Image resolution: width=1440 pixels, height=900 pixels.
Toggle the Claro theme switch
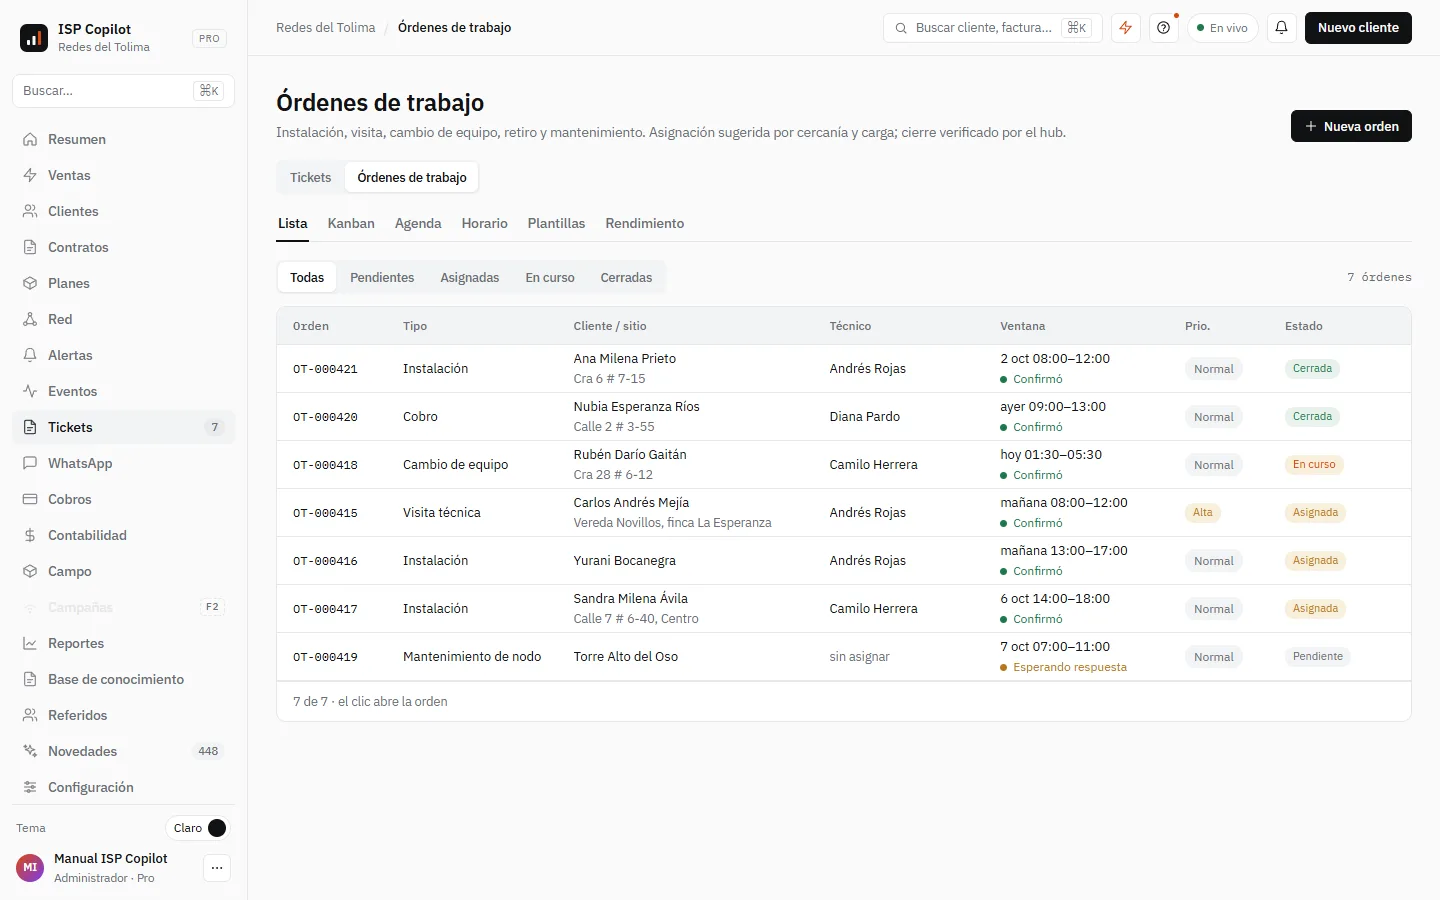(198, 828)
